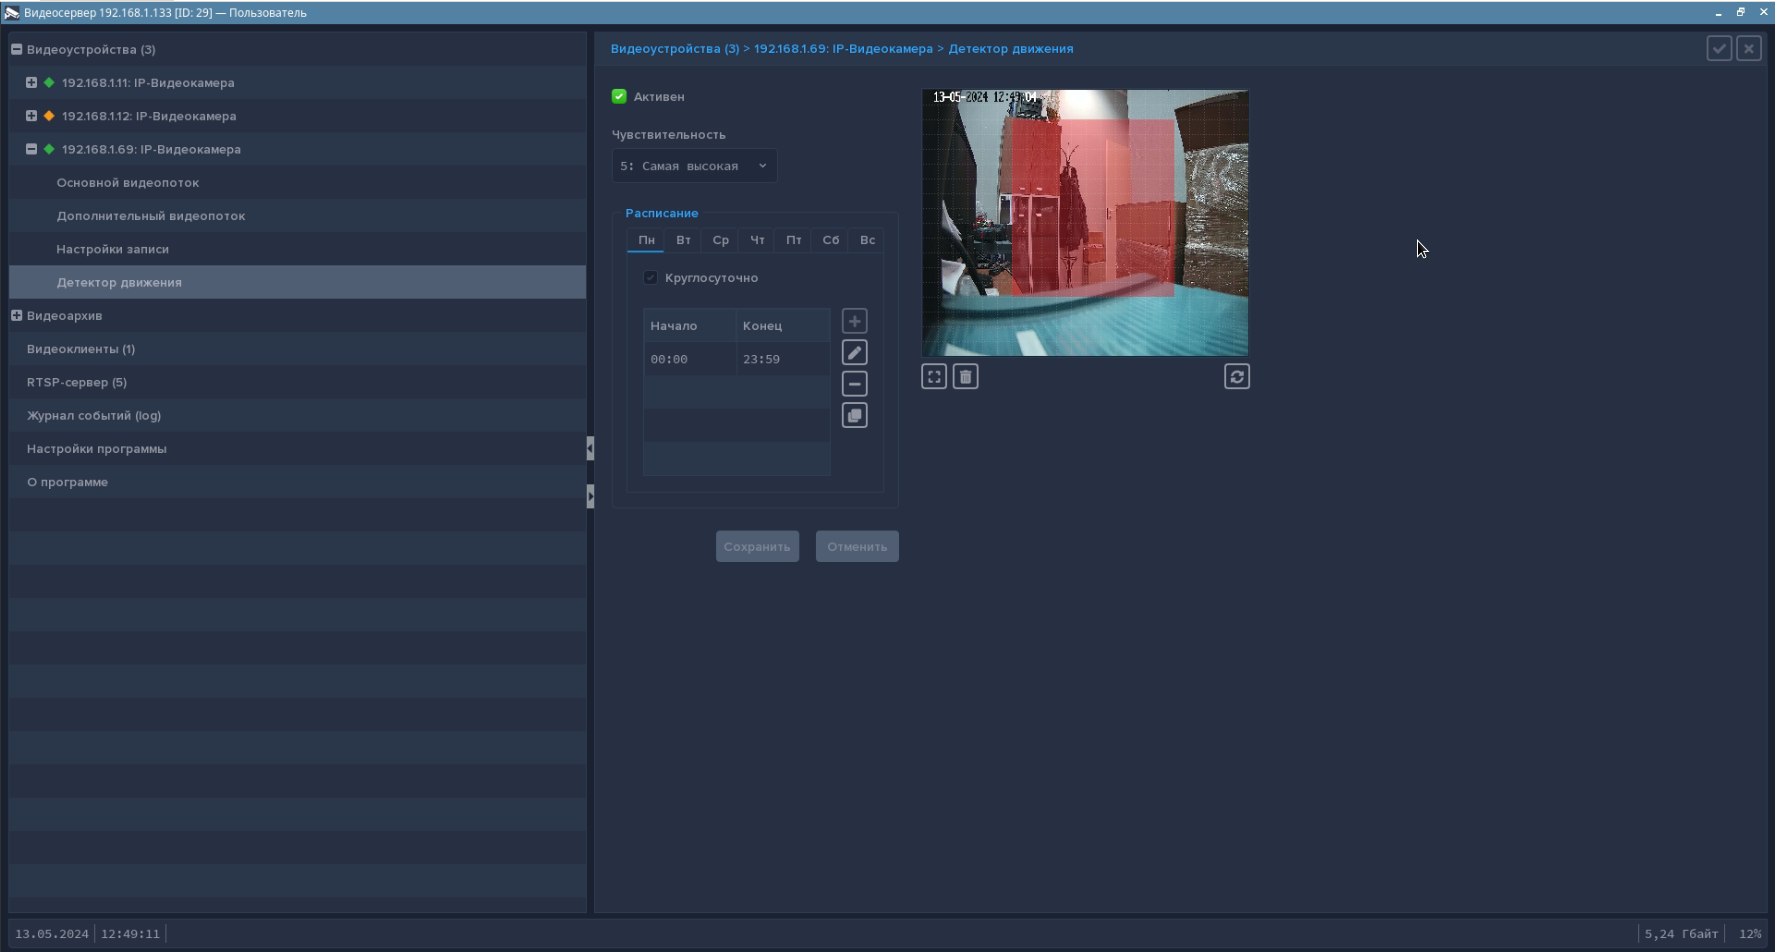Click the checkmark apply icon in header
Image resolution: width=1775 pixels, height=952 pixels.
pos(1719,49)
